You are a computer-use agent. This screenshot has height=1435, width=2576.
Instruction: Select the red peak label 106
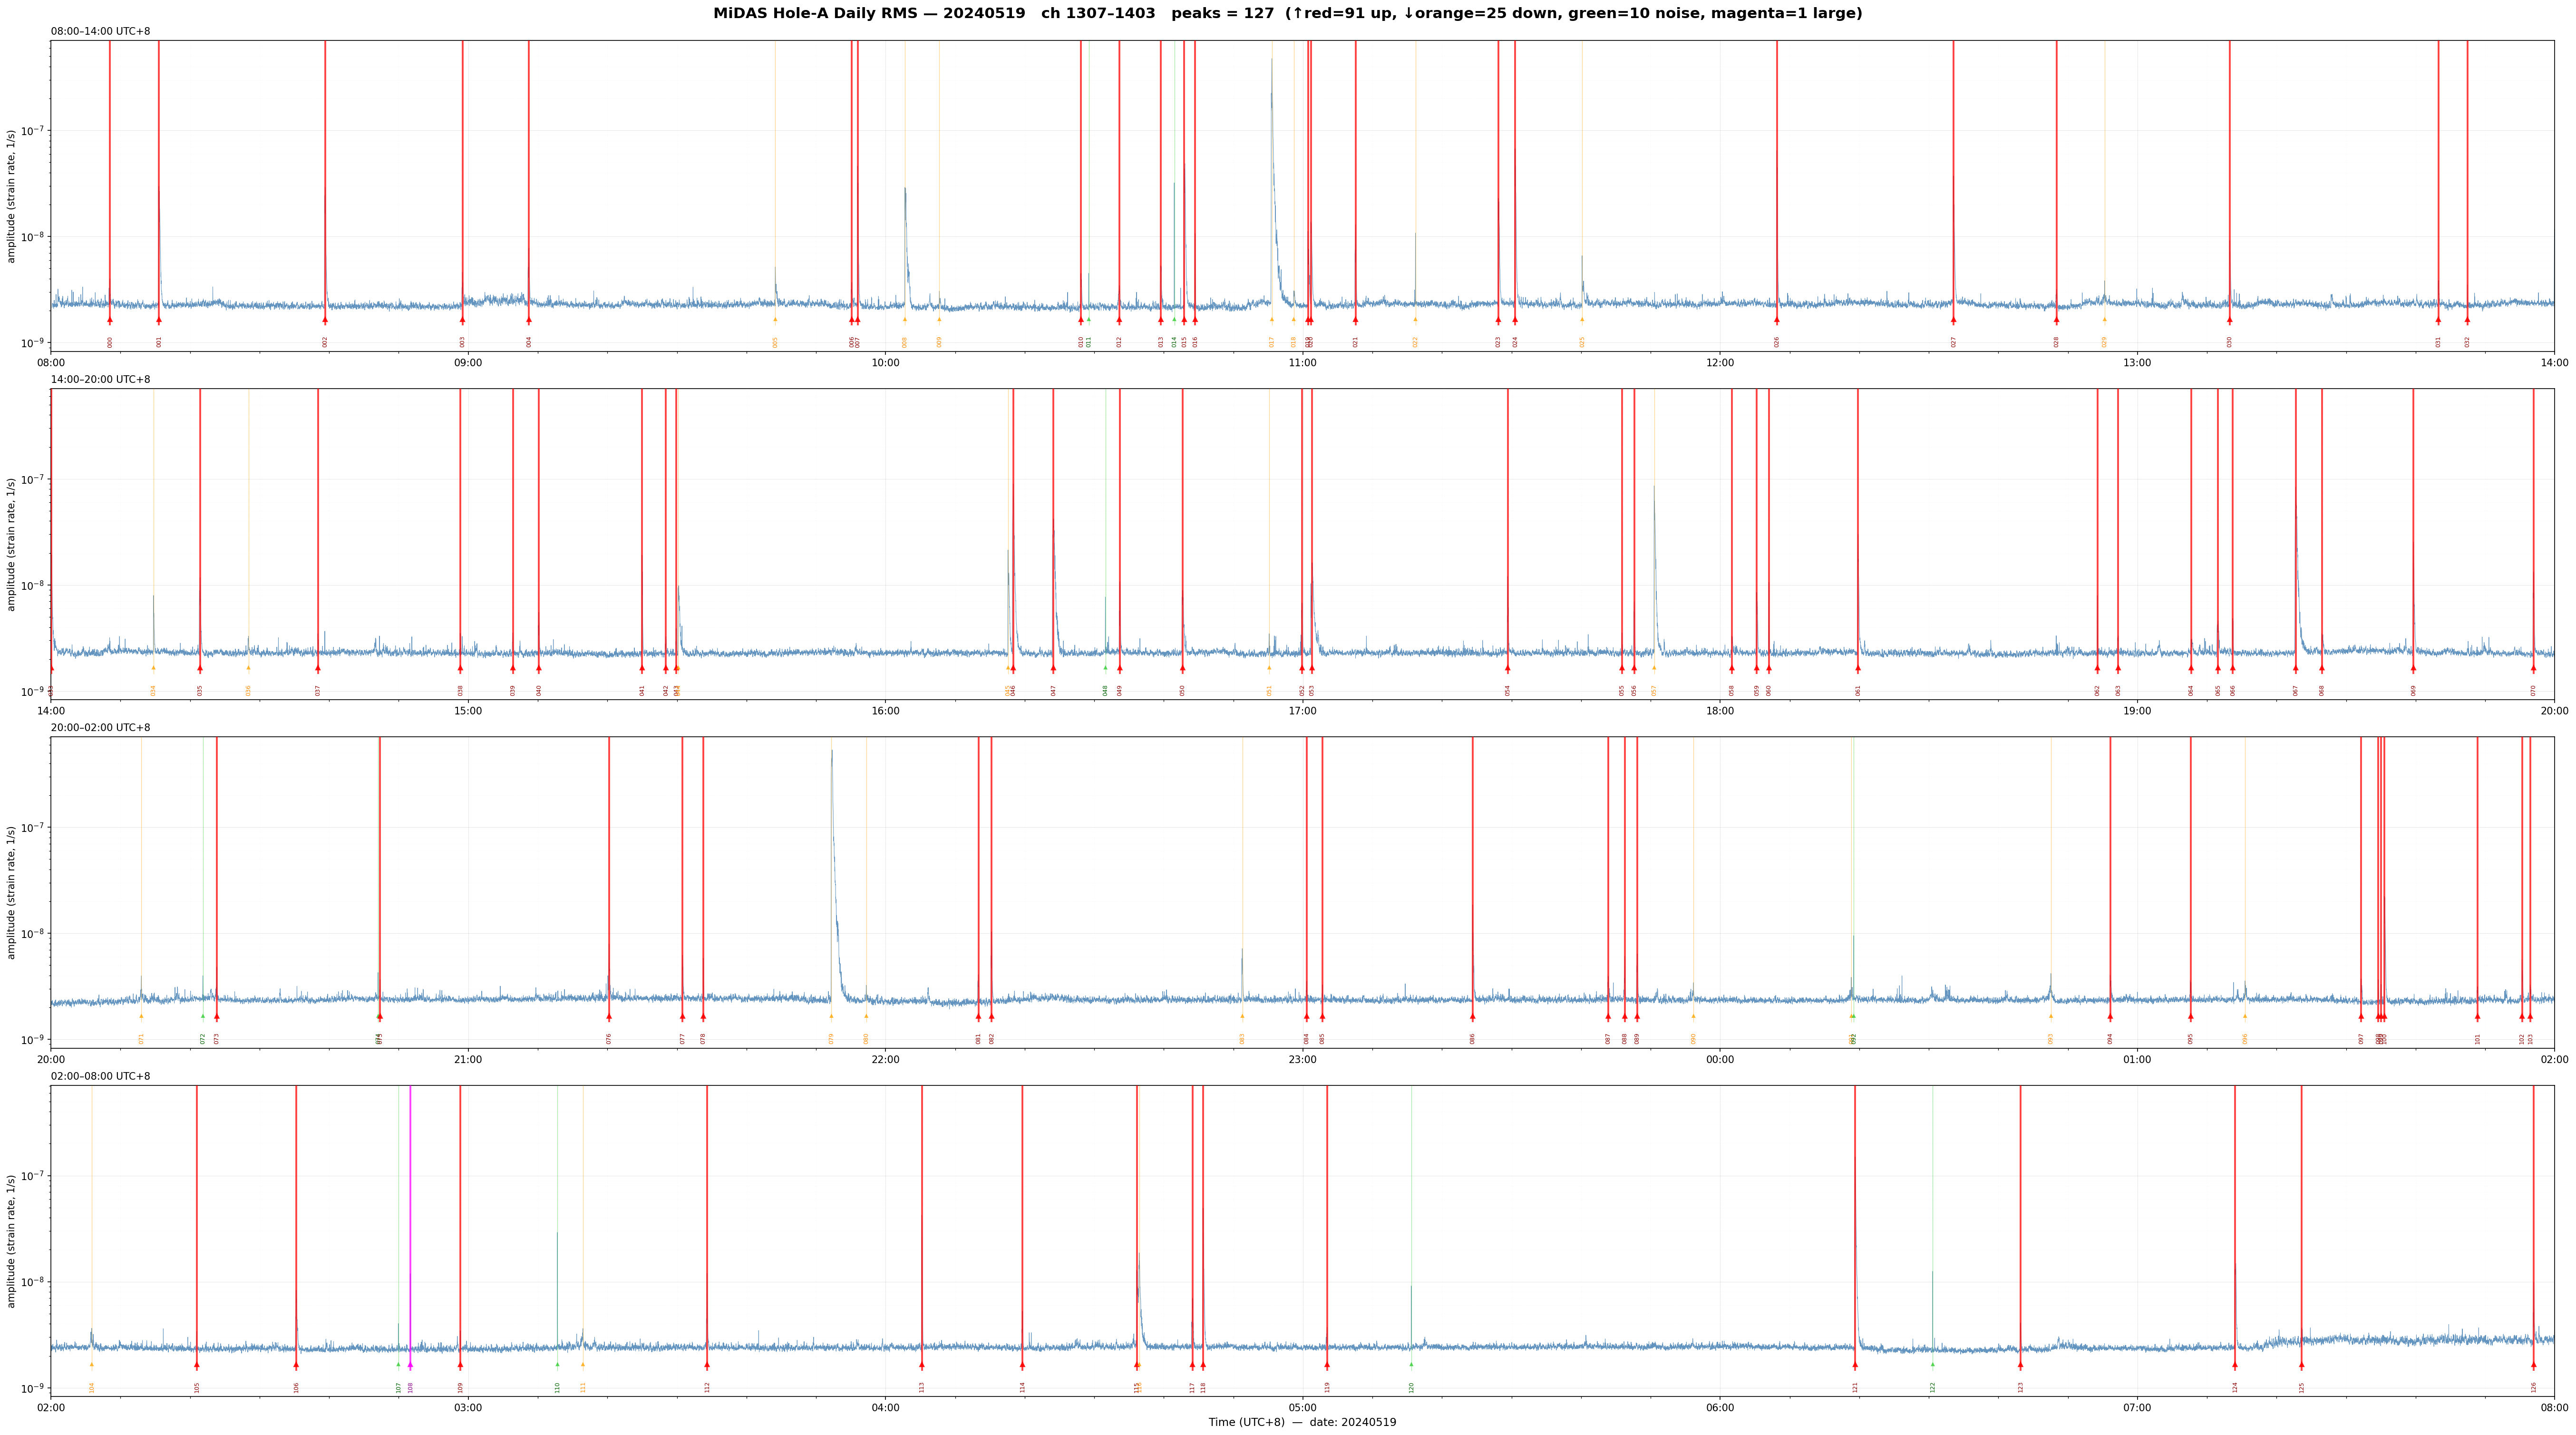pos(296,1387)
